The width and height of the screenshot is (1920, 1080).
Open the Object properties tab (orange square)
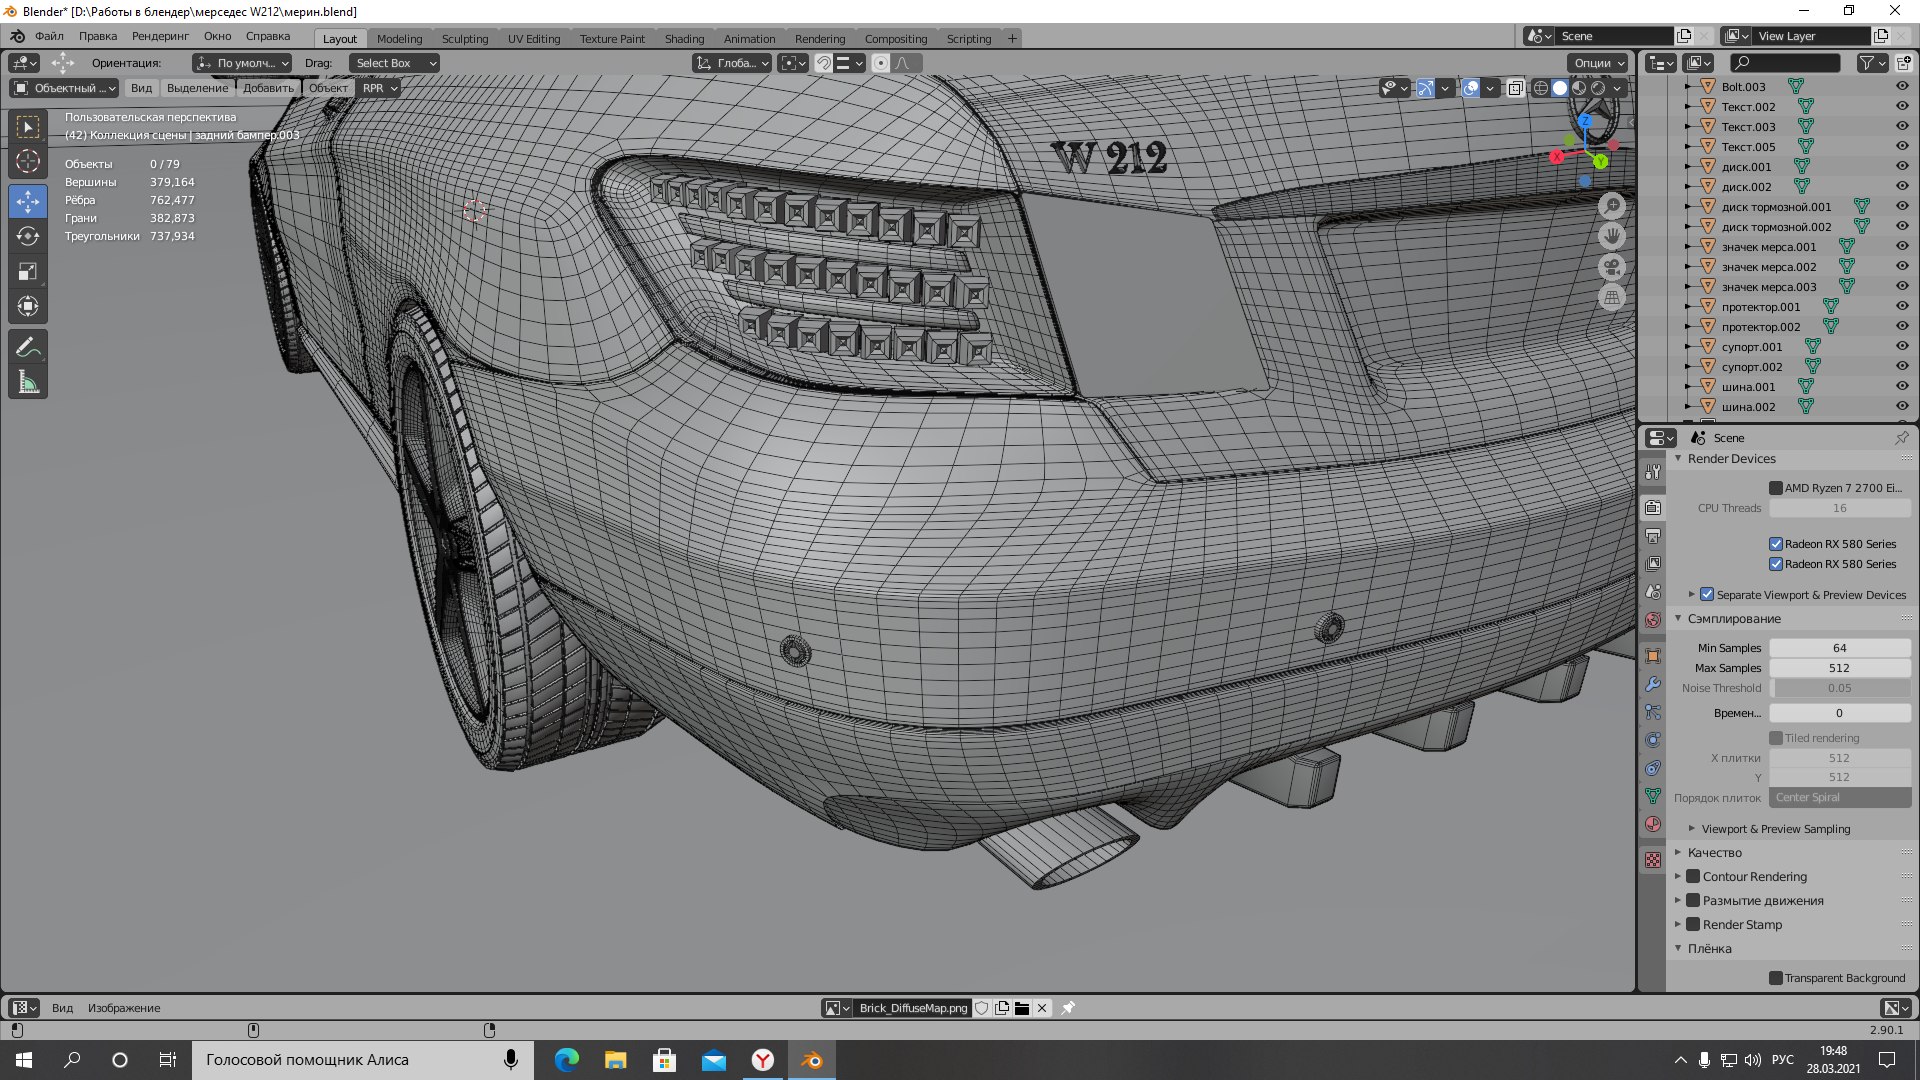click(x=1653, y=656)
